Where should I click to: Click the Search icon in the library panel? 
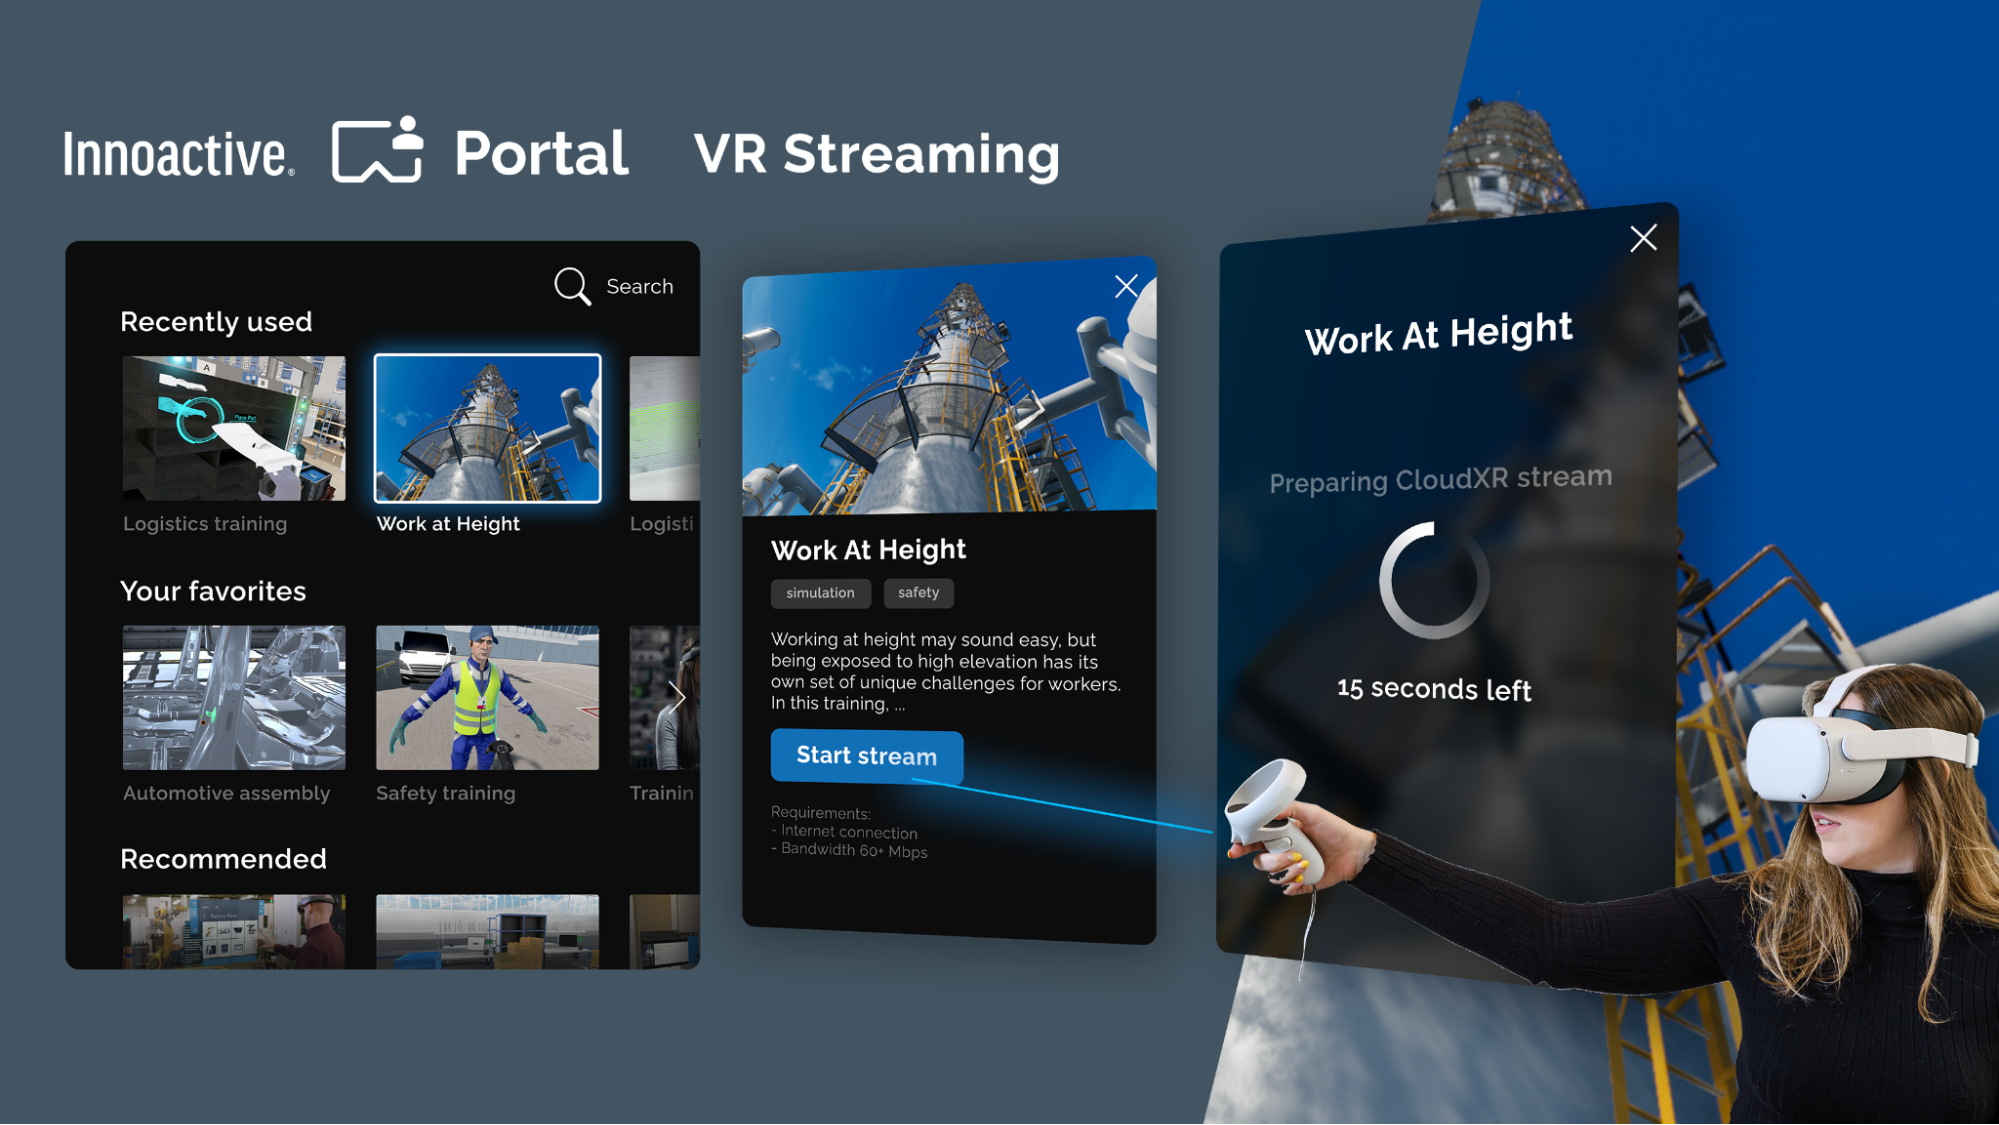(x=573, y=287)
